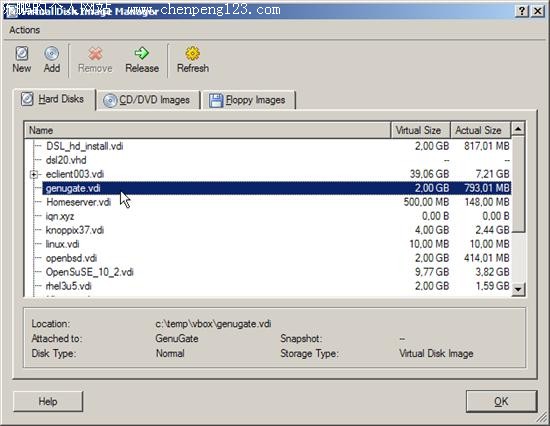Expand the eclient003.vdi tree node
The height and width of the screenshot is (426, 550).
[x=34, y=174]
